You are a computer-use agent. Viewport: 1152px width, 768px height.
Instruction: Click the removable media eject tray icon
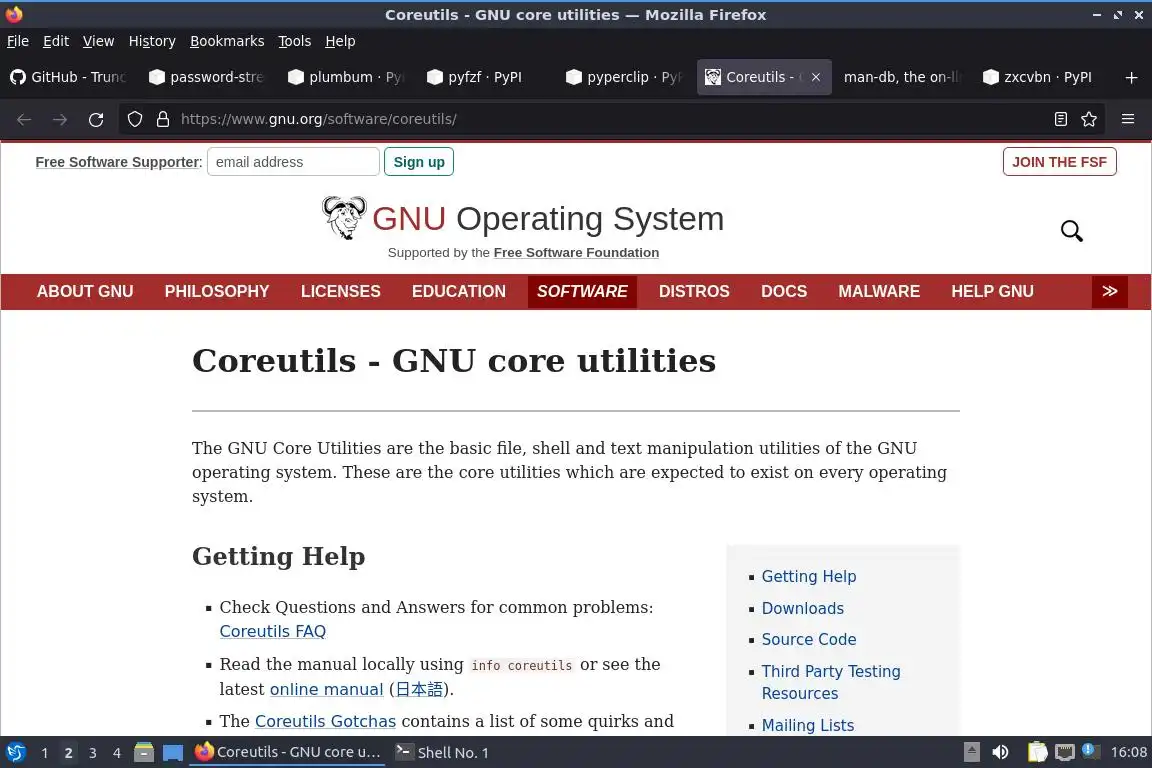(x=971, y=752)
